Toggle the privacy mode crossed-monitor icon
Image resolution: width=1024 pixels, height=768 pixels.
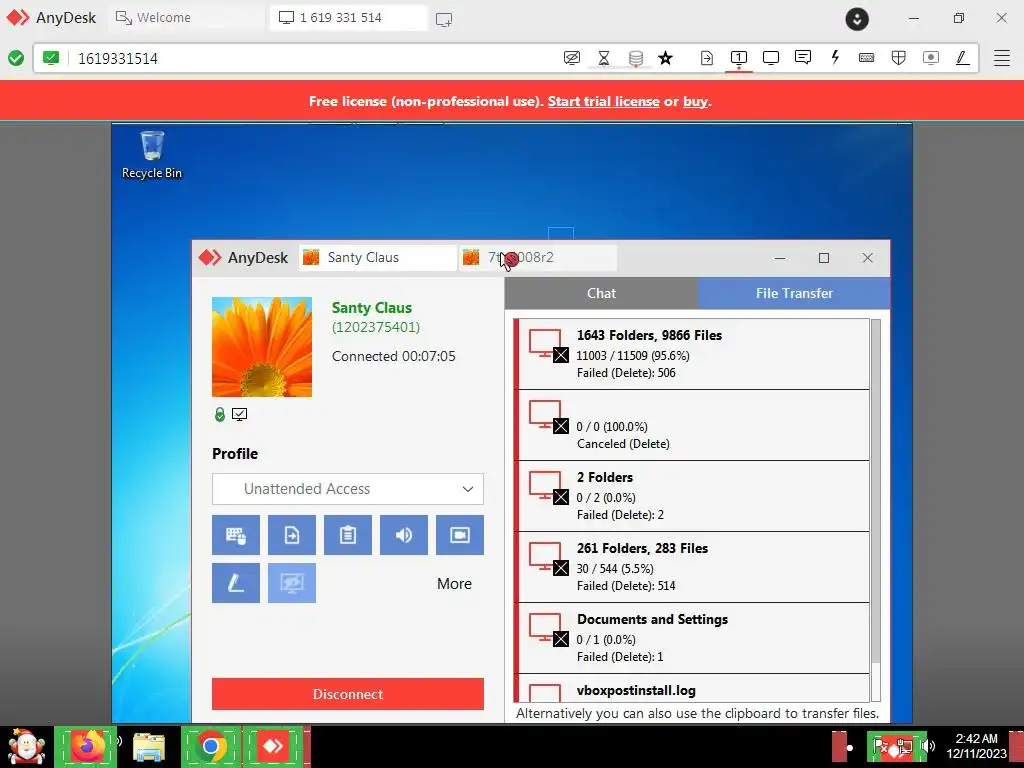click(571, 58)
